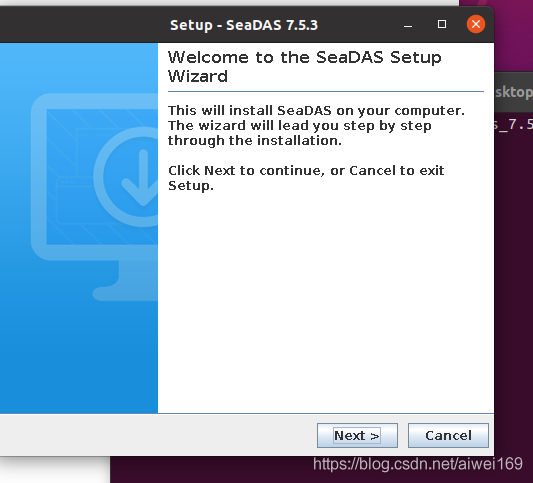This screenshot has width=533, height=483.
Task: Close the setup window with the orange X
Action: coord(476,24)
